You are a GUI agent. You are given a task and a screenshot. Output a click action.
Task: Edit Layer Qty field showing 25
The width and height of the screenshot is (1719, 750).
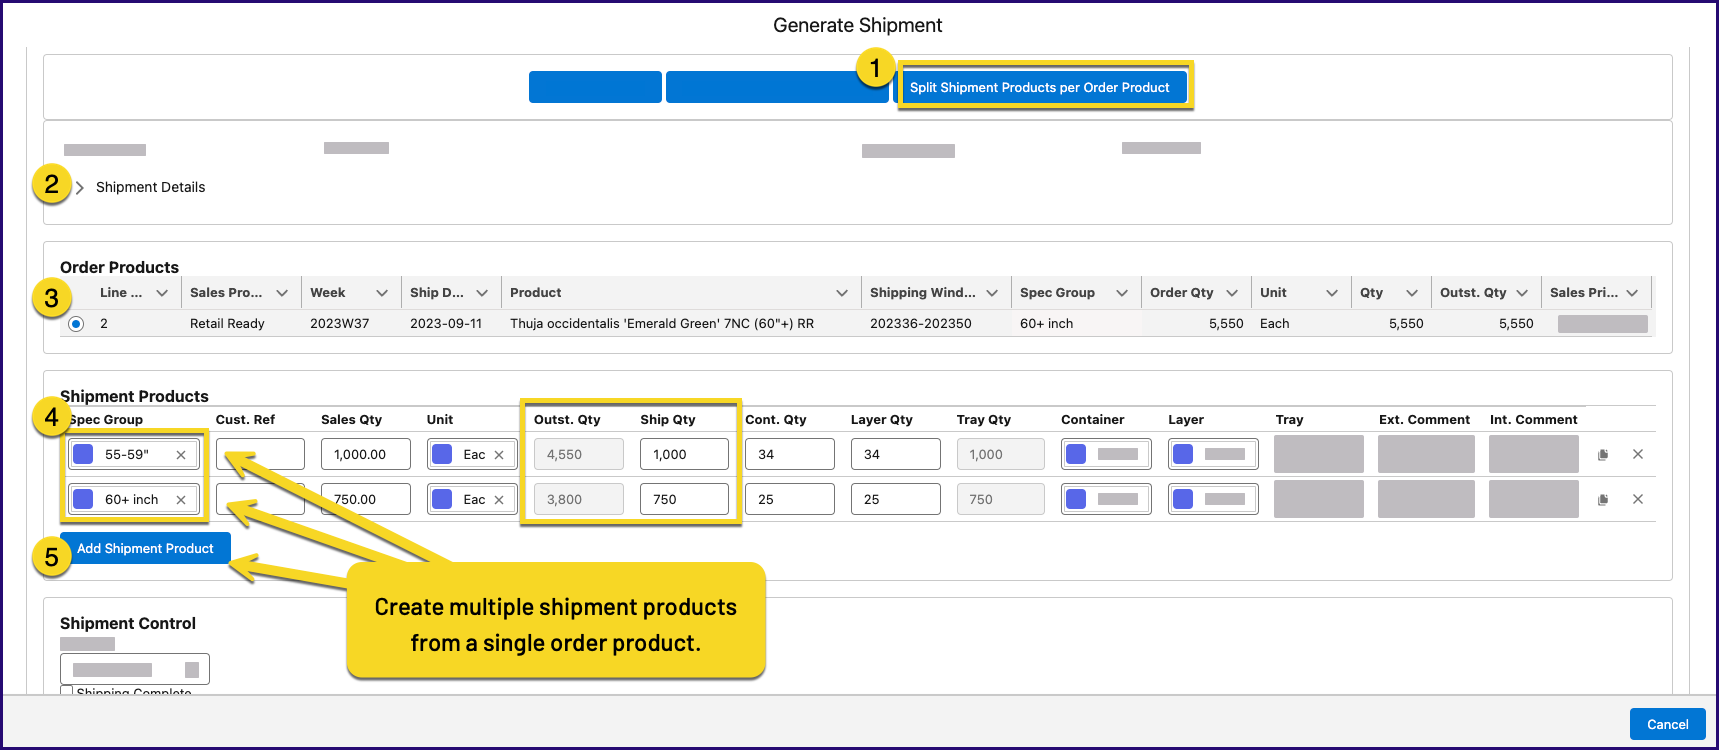[x=896, y=499]
